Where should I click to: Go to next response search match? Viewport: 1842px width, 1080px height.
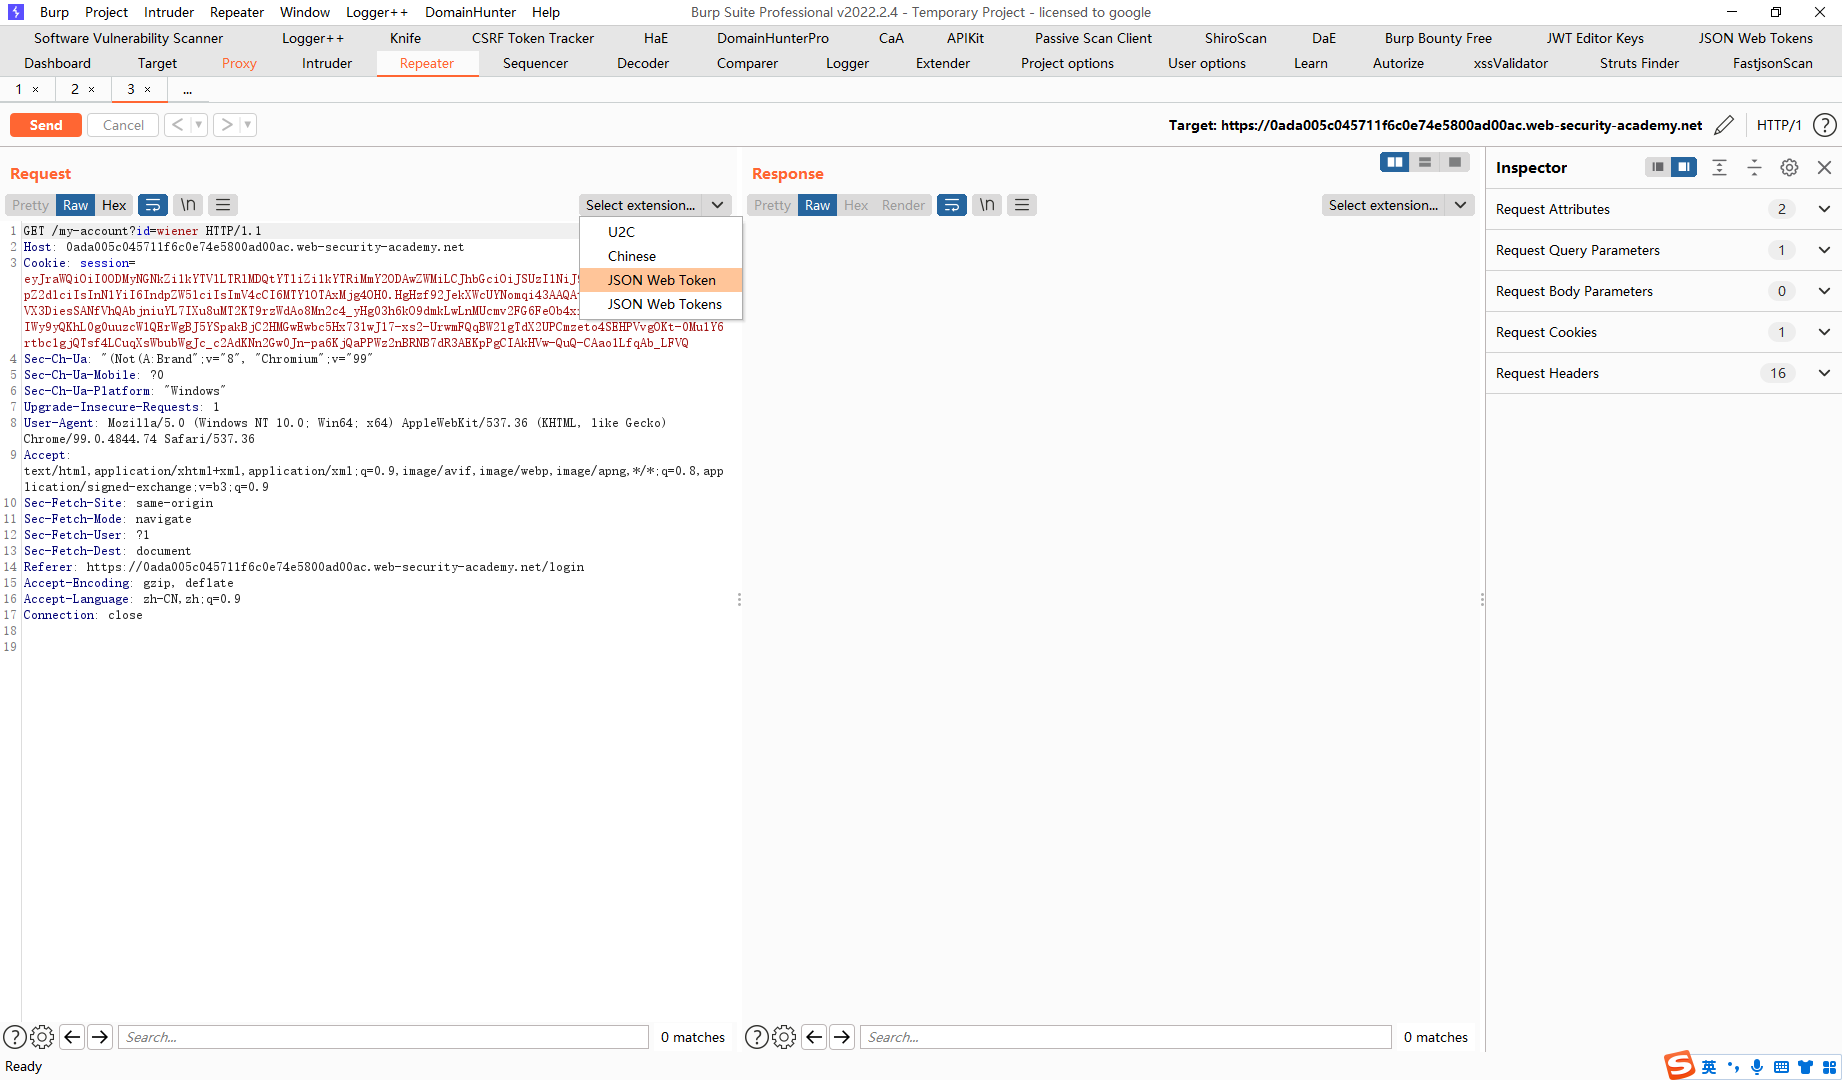click(x=842, y=1037)
